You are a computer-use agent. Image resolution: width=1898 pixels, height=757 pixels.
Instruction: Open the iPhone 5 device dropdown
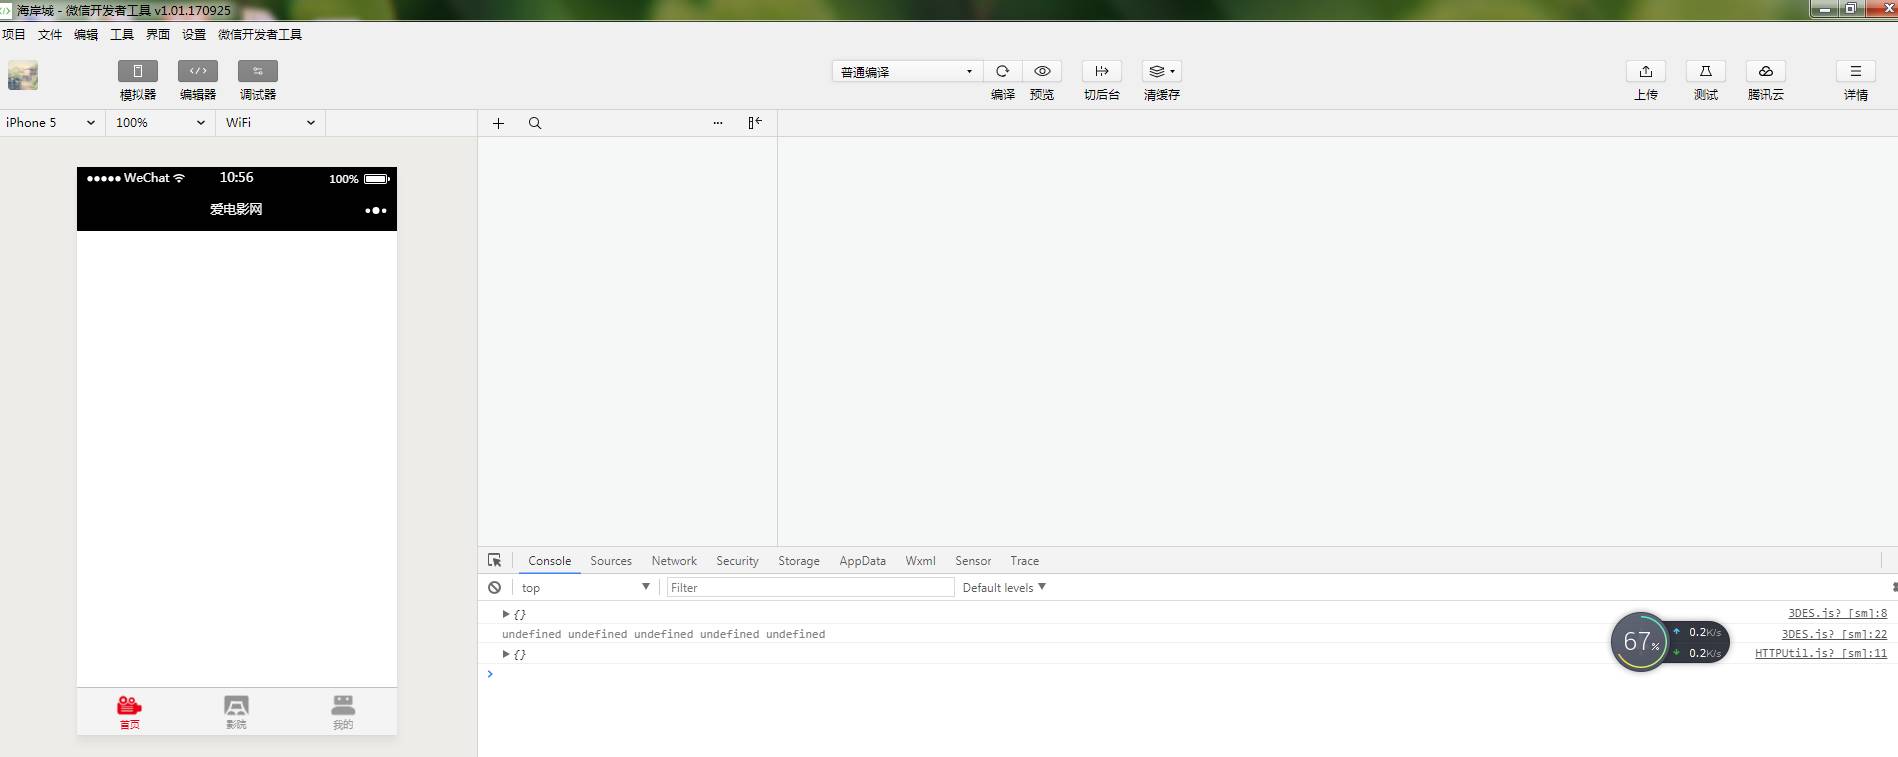pyautogui.click(x=50, y=123)
